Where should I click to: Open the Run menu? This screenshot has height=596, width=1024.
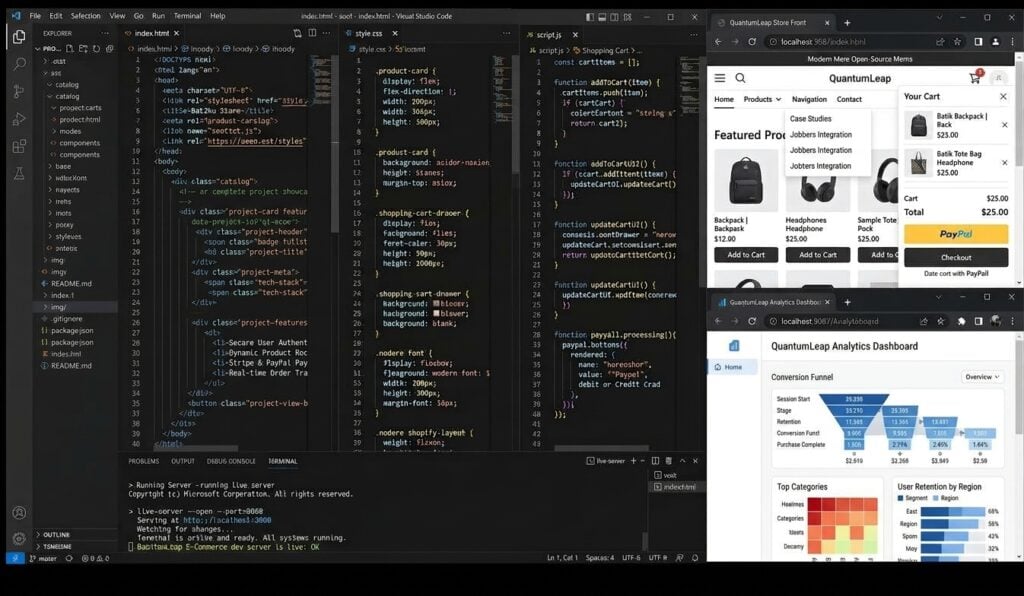158,16
